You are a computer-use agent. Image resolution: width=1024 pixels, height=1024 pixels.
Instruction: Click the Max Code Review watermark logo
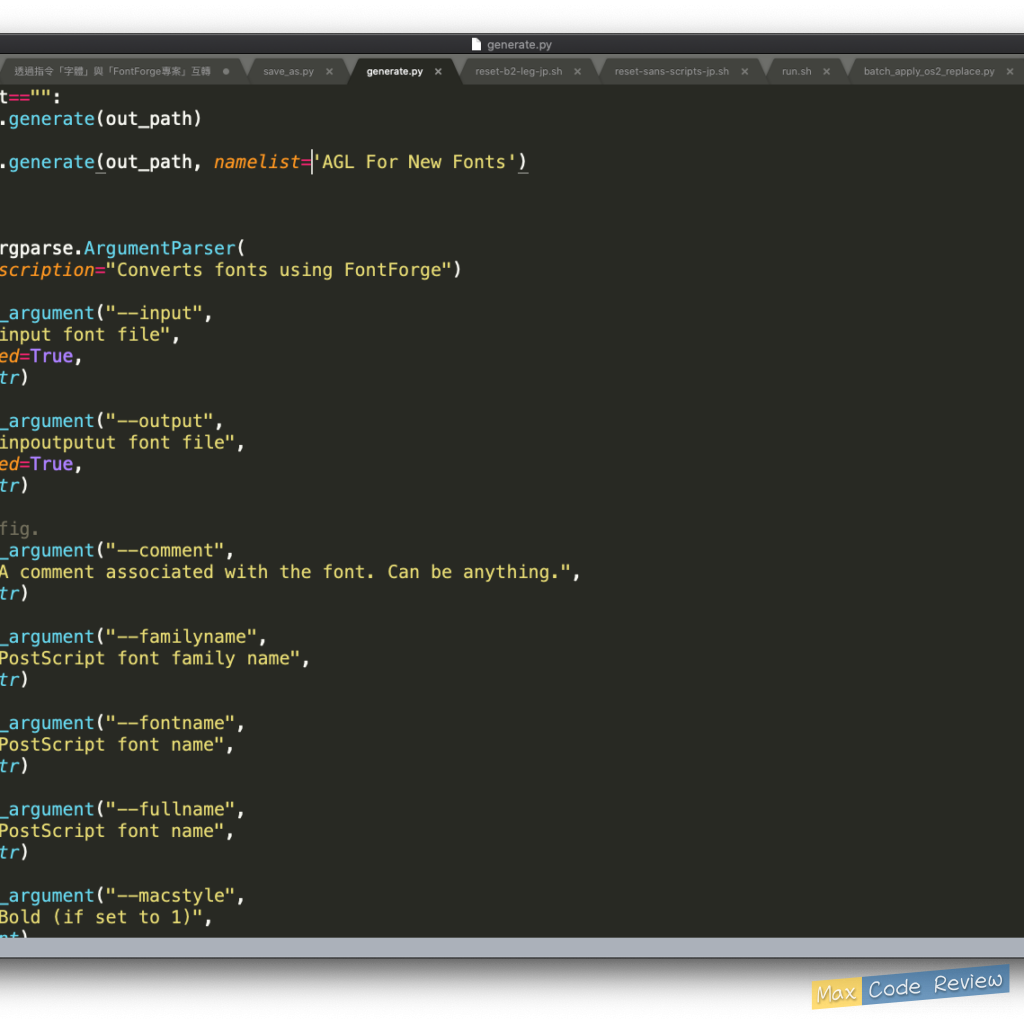(909, 987)
